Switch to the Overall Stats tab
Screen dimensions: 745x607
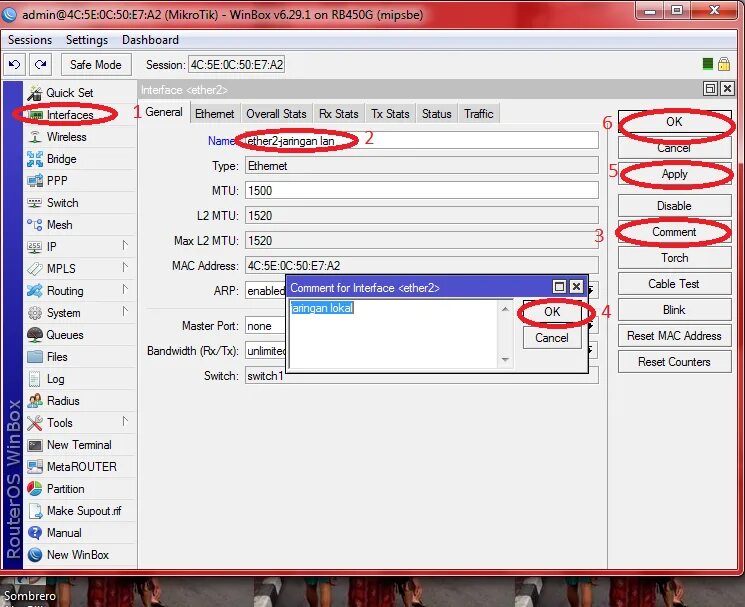point(277,114)
